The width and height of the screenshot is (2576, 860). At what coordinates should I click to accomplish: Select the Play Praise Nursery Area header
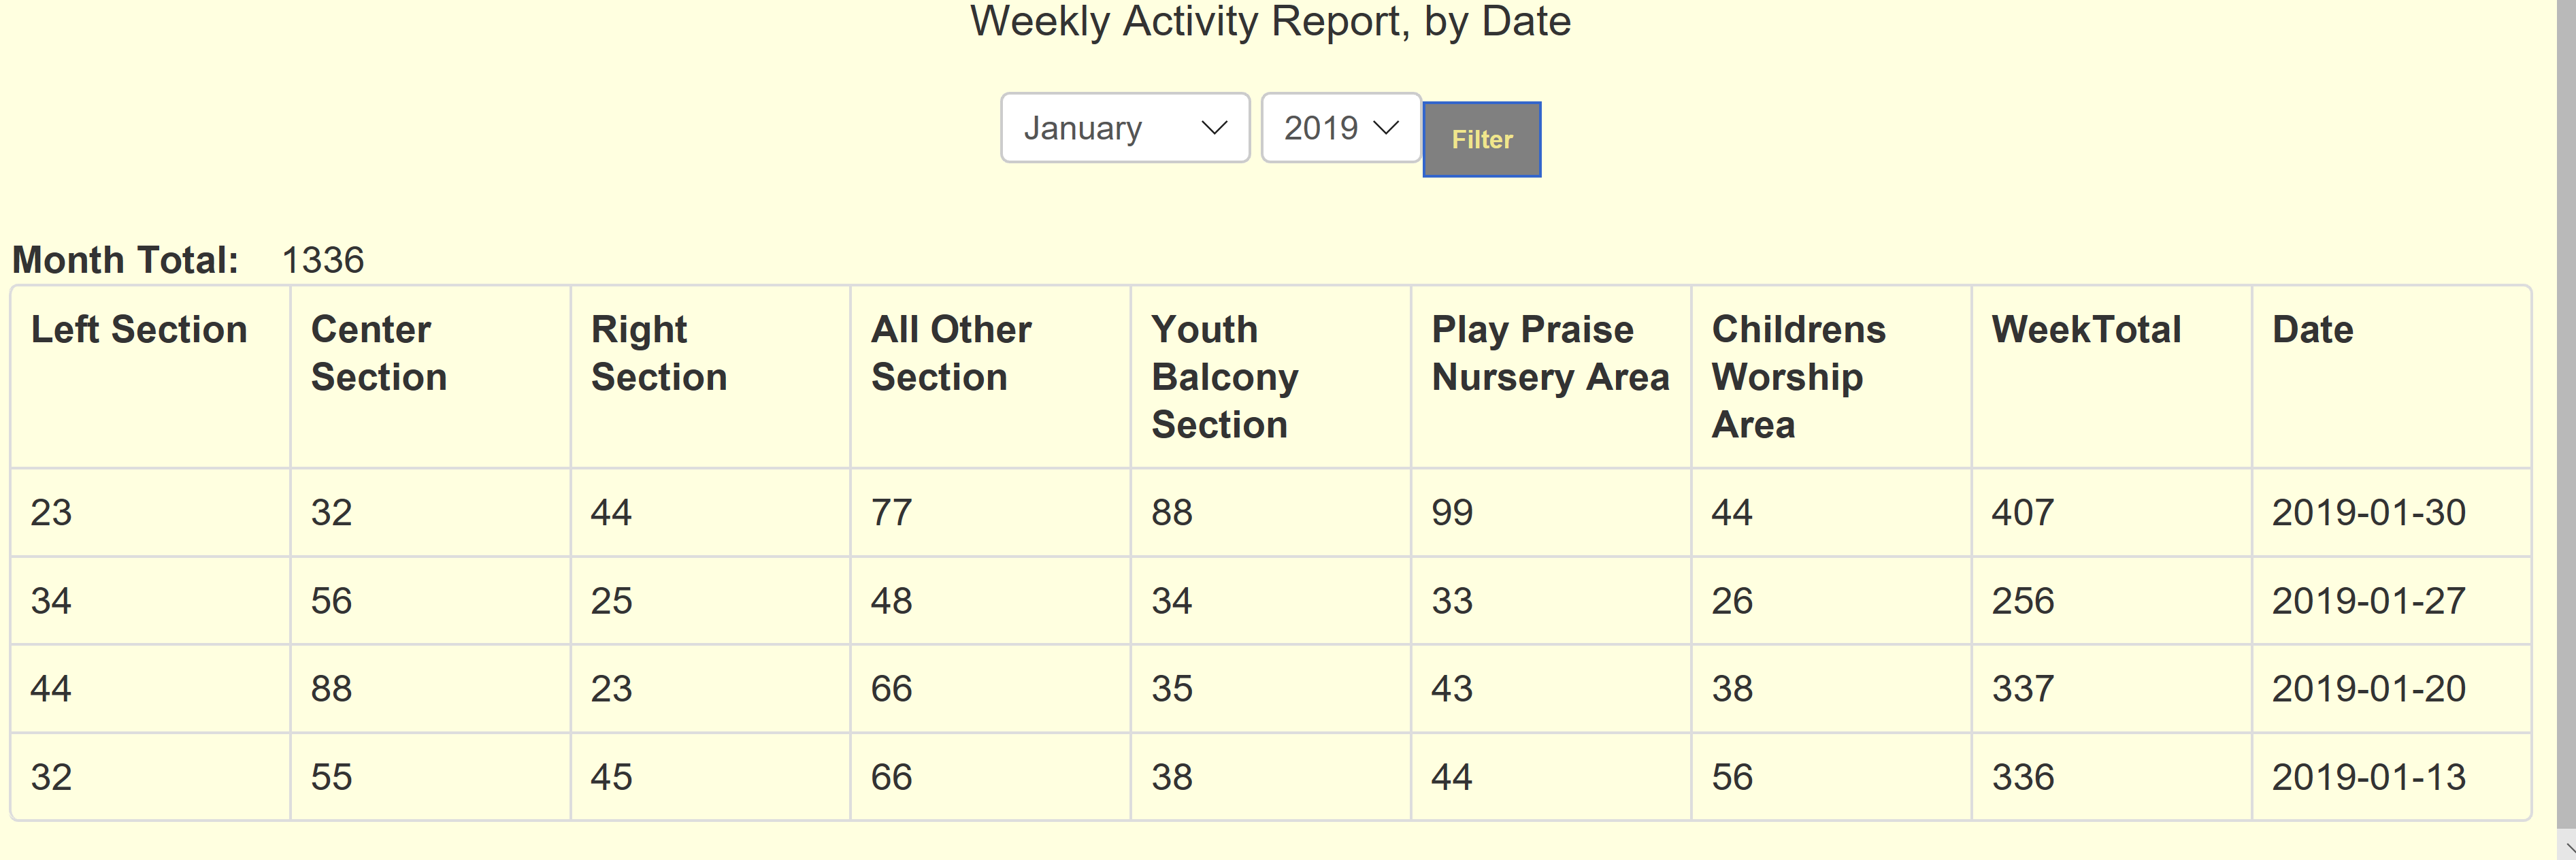point(1549,353)
